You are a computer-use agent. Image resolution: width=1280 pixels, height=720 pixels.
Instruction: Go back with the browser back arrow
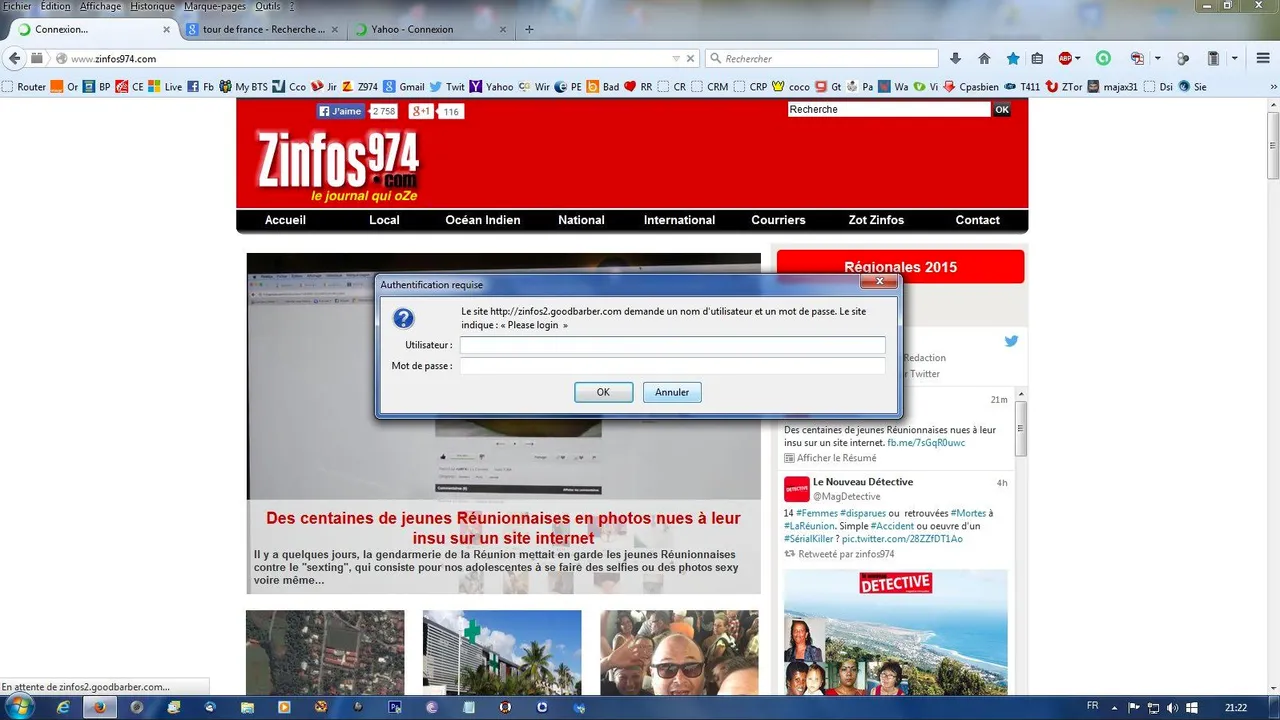click(x=15, y=58)
